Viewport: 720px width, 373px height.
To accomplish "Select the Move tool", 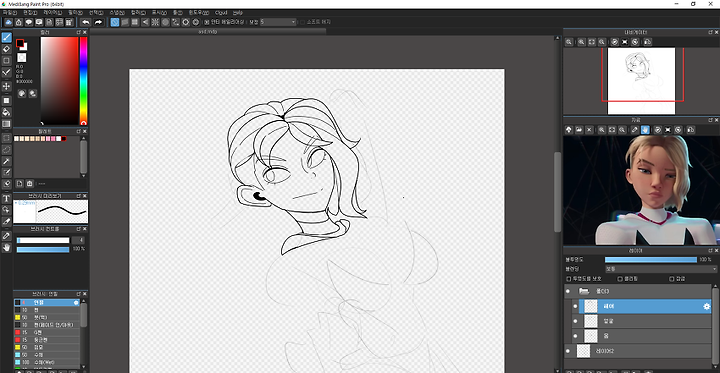I will click(x=6, y=86).
